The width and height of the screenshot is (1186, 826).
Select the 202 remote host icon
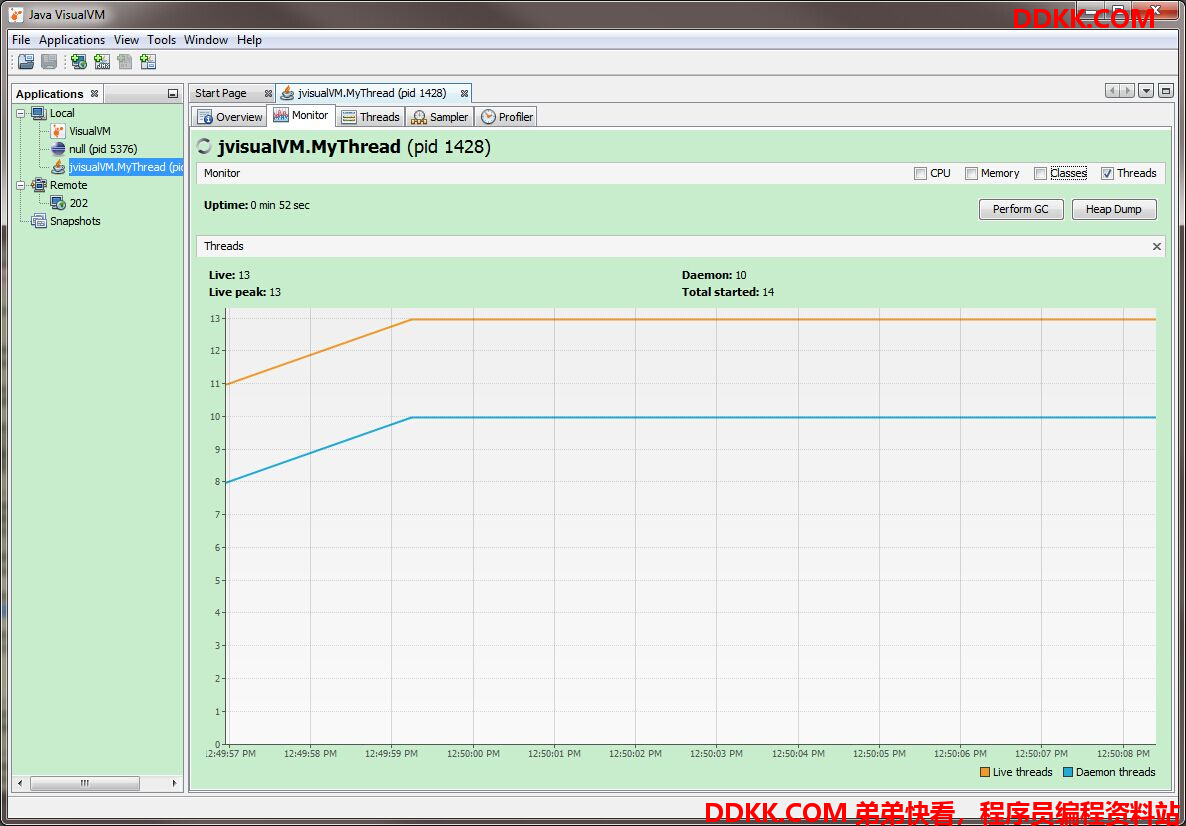(x=58, y=203)
